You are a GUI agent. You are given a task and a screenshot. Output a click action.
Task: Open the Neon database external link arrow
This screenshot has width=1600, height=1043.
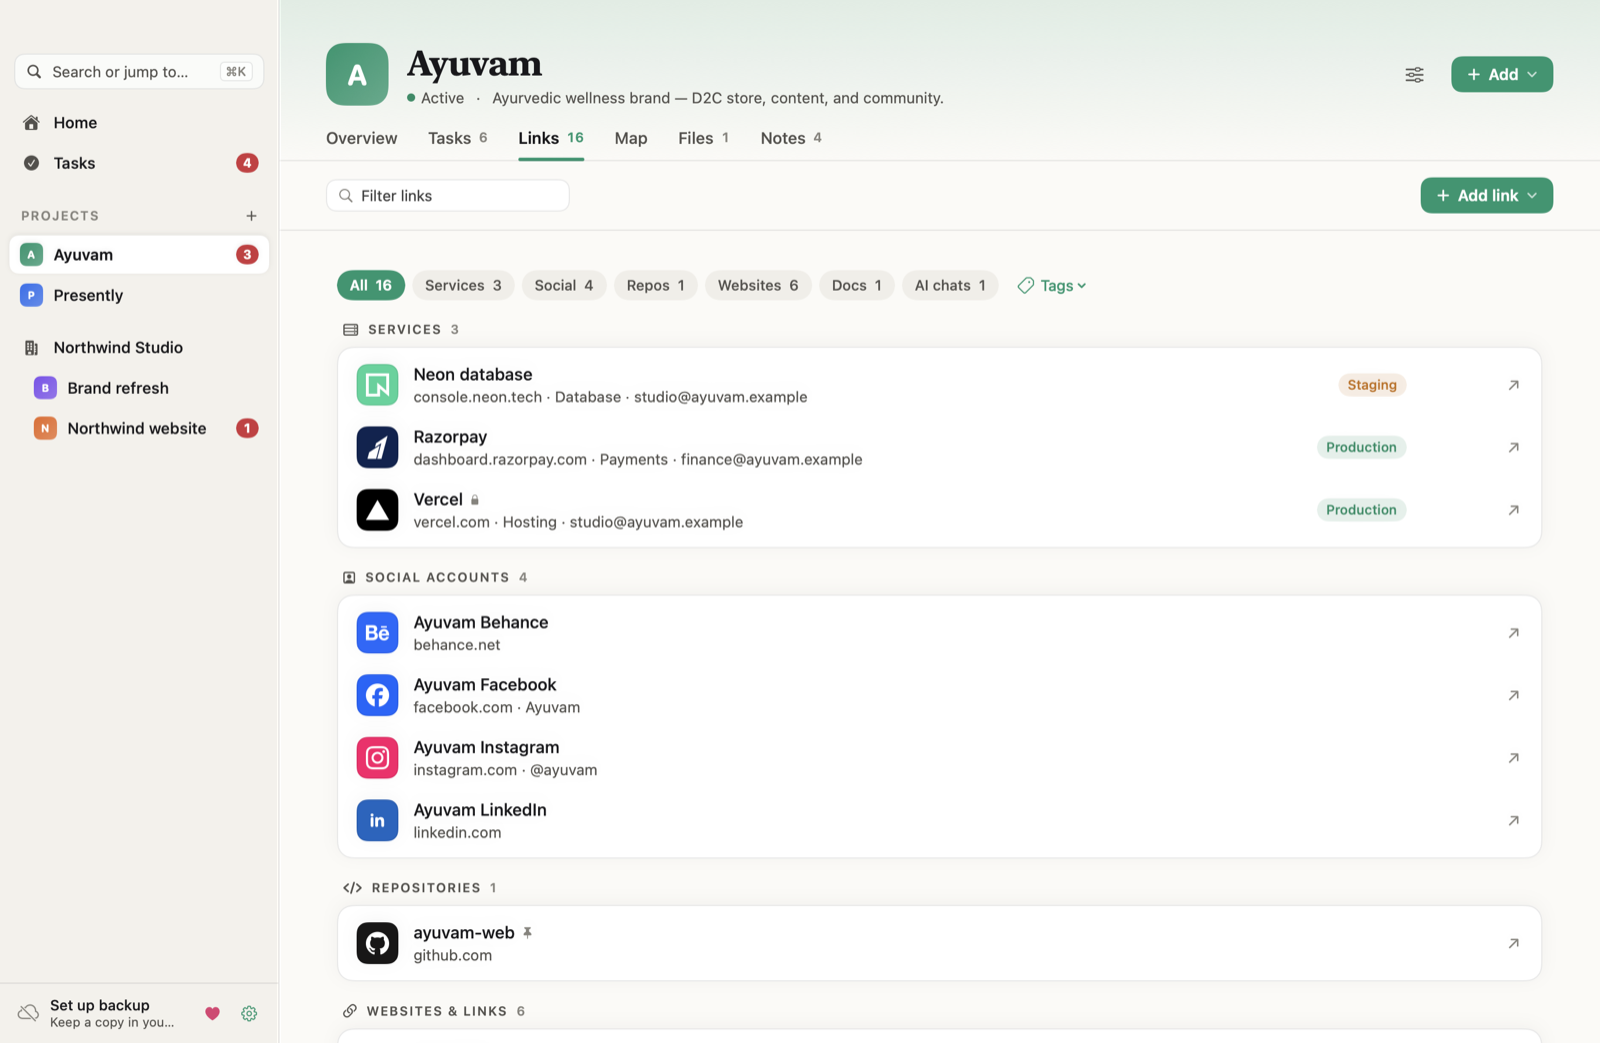pyautogui.click(x=1513, y=385)
